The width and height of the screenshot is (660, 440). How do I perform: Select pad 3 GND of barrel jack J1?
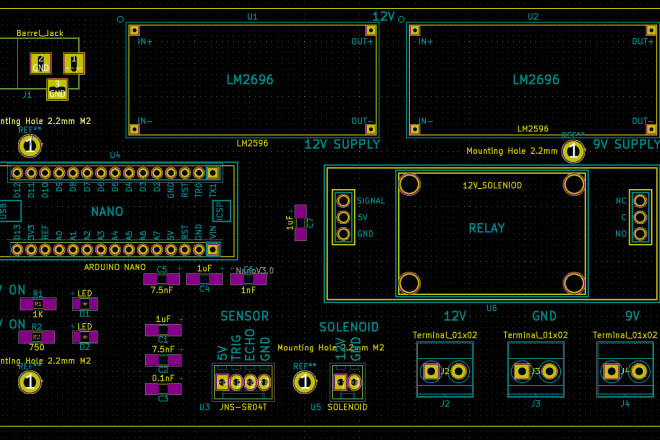[57, 89]
